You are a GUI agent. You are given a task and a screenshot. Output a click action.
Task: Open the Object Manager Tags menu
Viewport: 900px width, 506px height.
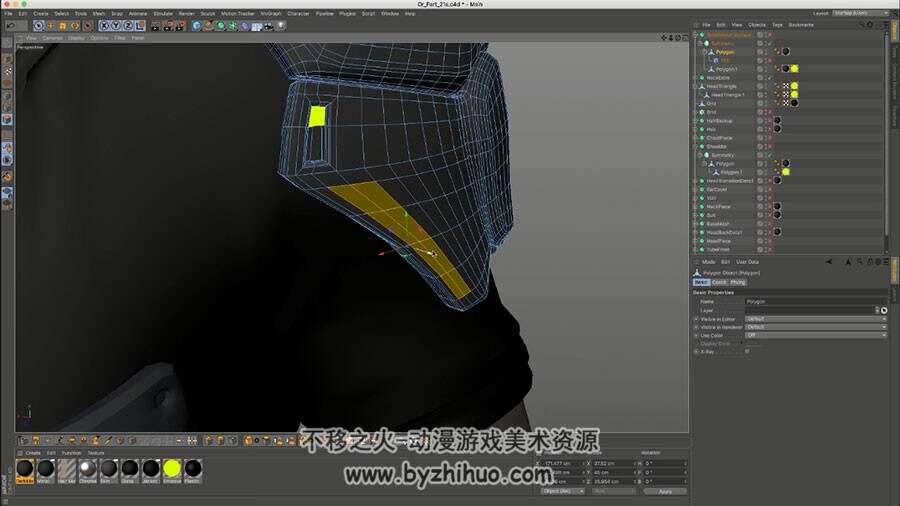coord(777,25)
